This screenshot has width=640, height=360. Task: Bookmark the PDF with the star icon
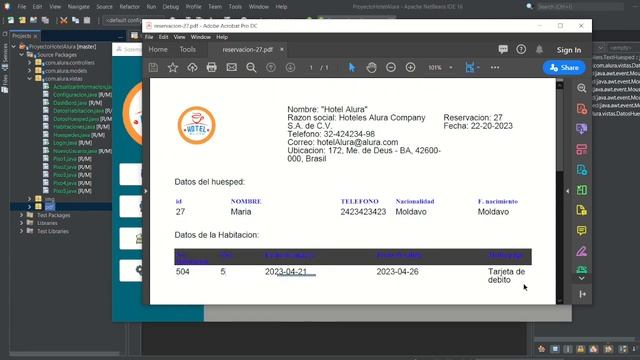[x=173, y=67]
